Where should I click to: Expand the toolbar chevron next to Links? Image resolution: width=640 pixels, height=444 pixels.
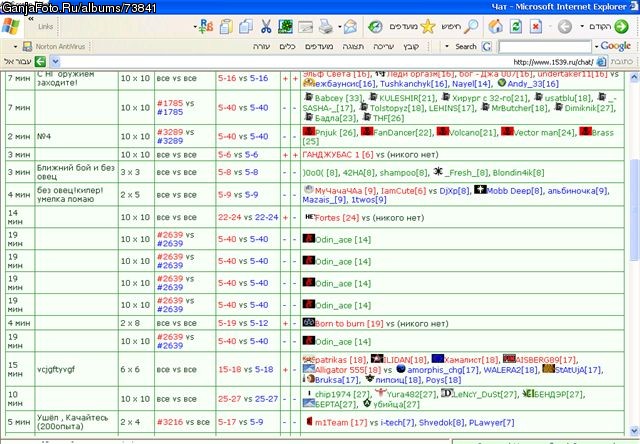(31, 19)
